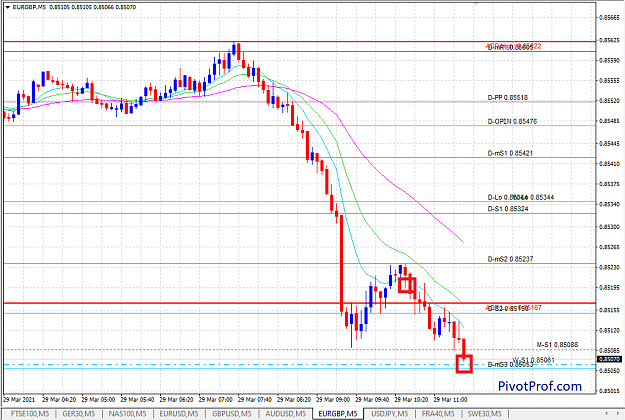Click the 29 Mar 04:20 time label

[x=59, y=399]
